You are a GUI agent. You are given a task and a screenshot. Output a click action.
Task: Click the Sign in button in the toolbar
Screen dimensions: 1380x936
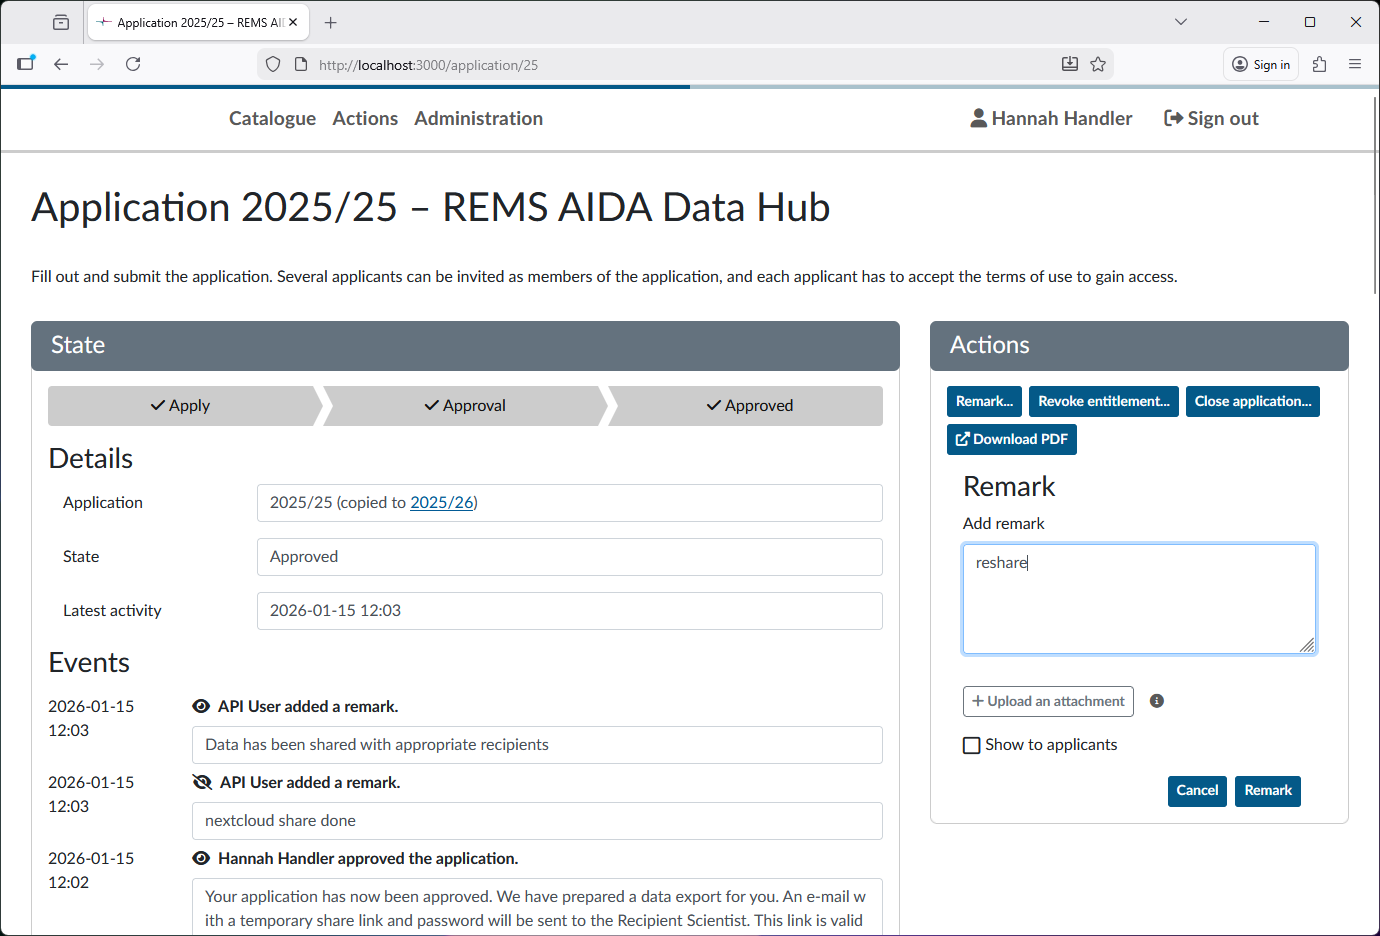pos(1260,63)
